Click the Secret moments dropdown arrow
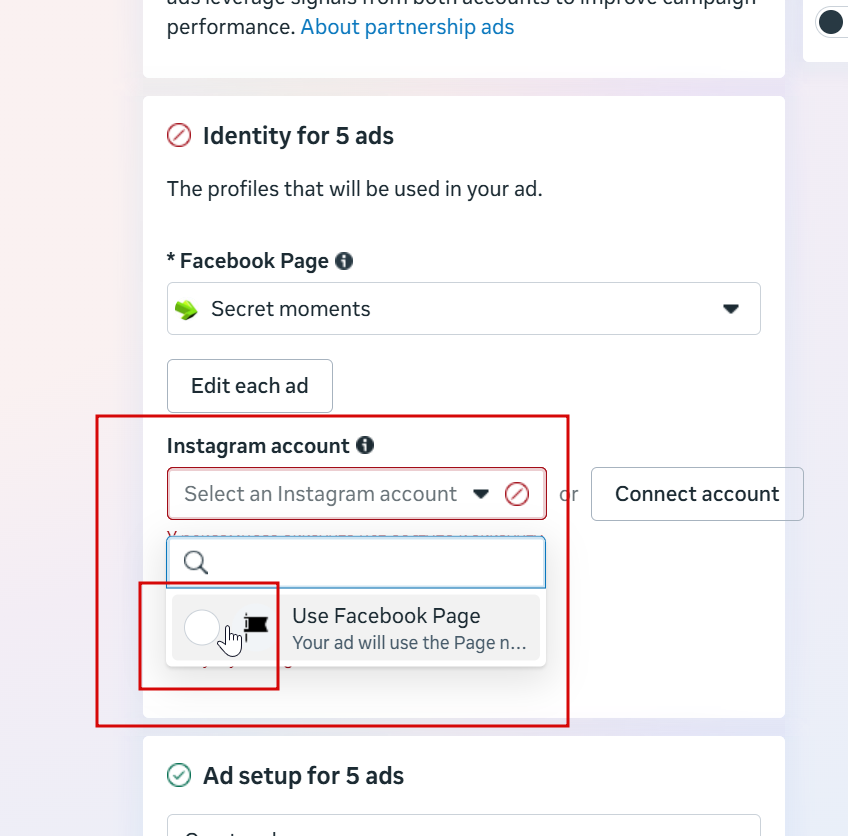 [731, 309]
